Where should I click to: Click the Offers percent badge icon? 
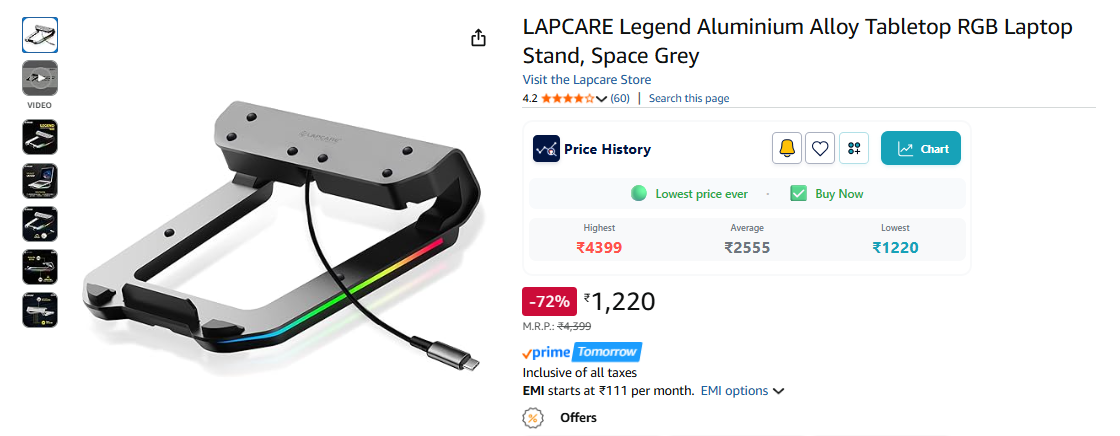coord(534,417)
